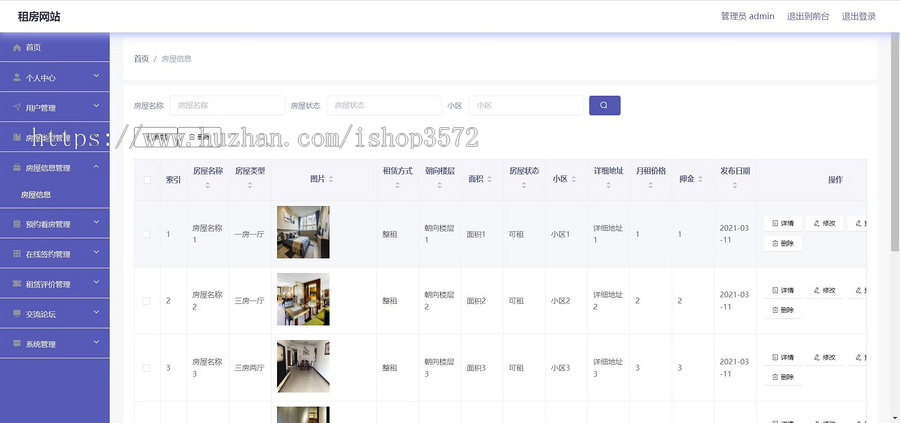Expand the 个人中心 chevron

96,76
